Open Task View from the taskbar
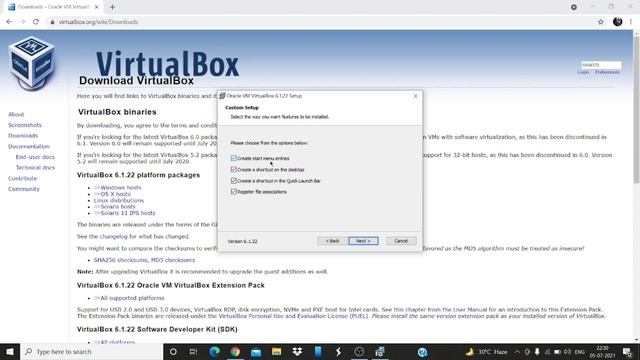640x360 pixels. pyautogui.click(x=193, y=351)
